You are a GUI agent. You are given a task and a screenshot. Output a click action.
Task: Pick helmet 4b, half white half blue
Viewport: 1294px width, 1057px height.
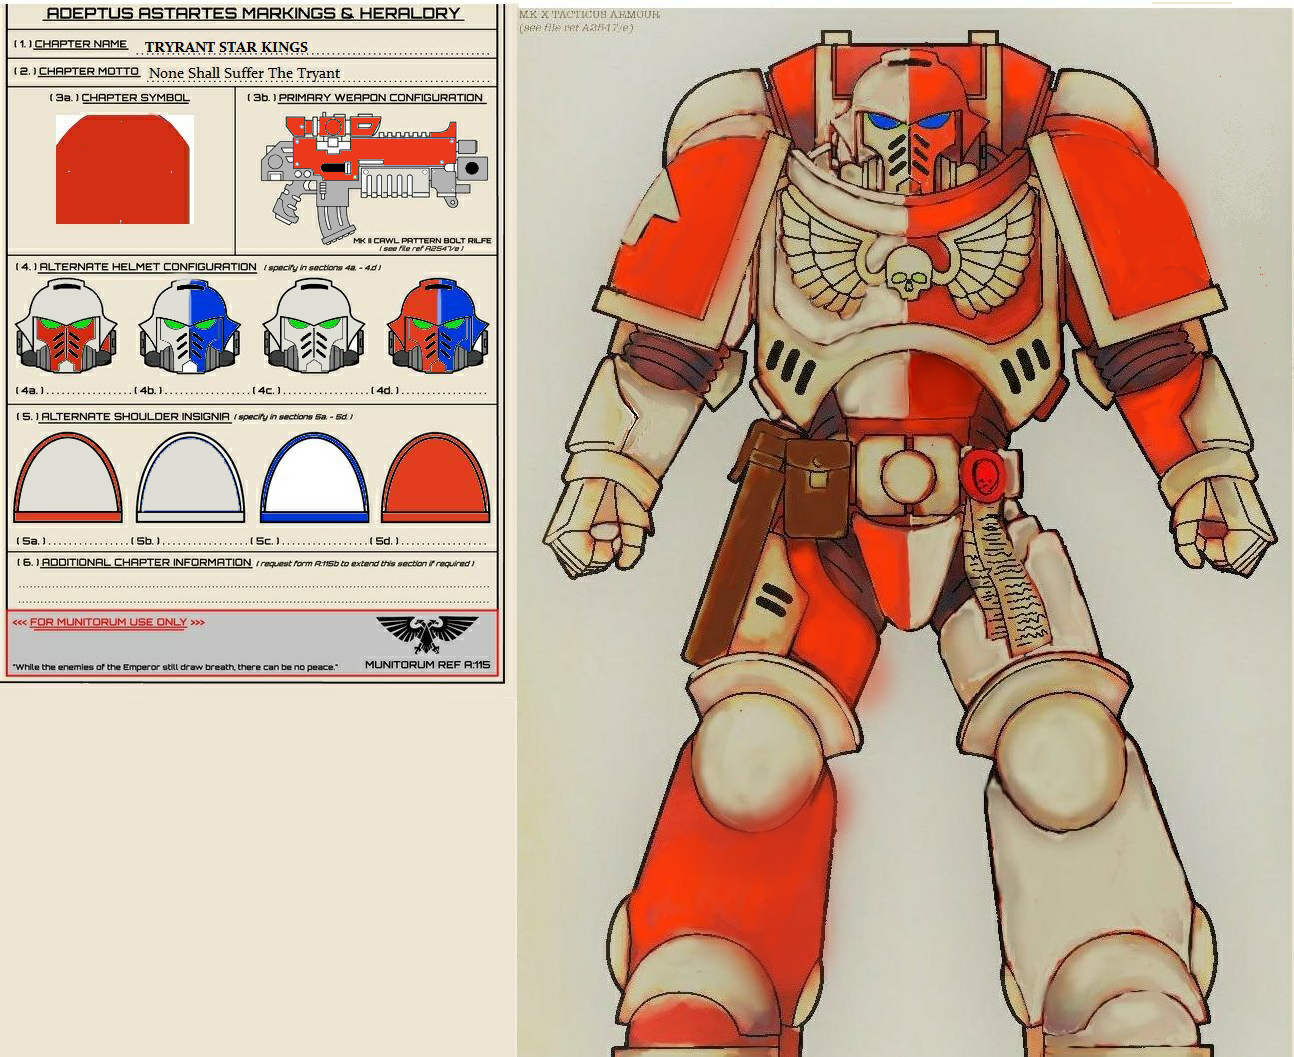(x=189, y=326)
